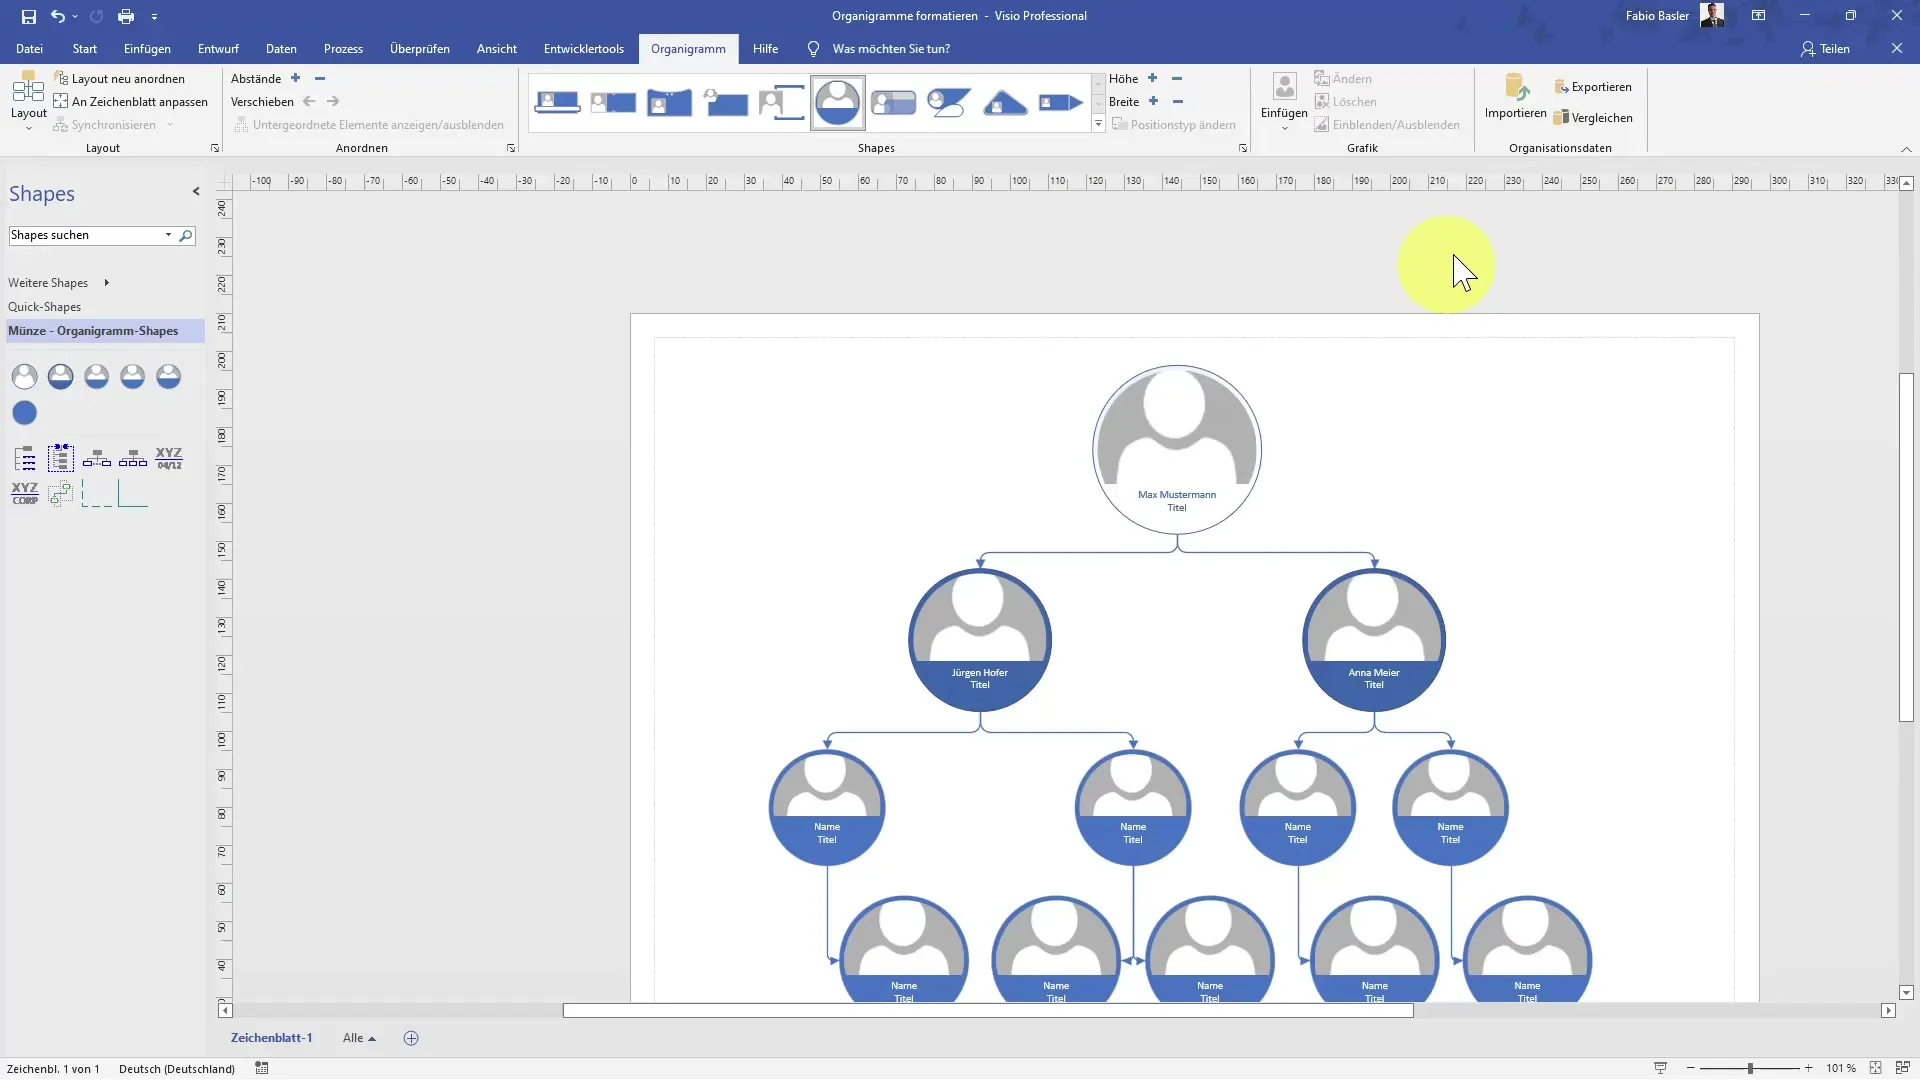Click Importieren organisation data
This screenshot has width=1920, height=1080.
1515,97
